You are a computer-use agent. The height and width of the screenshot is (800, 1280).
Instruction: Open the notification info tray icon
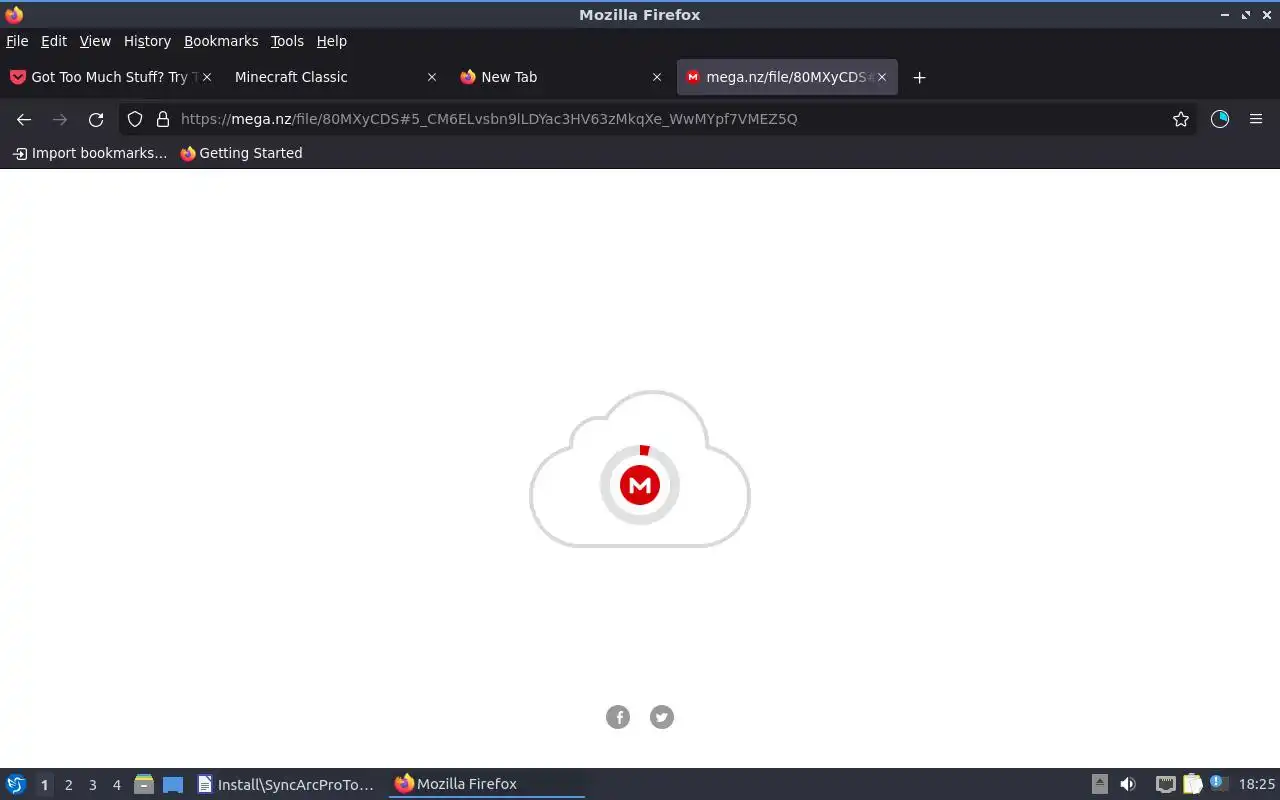(1218, 783)
